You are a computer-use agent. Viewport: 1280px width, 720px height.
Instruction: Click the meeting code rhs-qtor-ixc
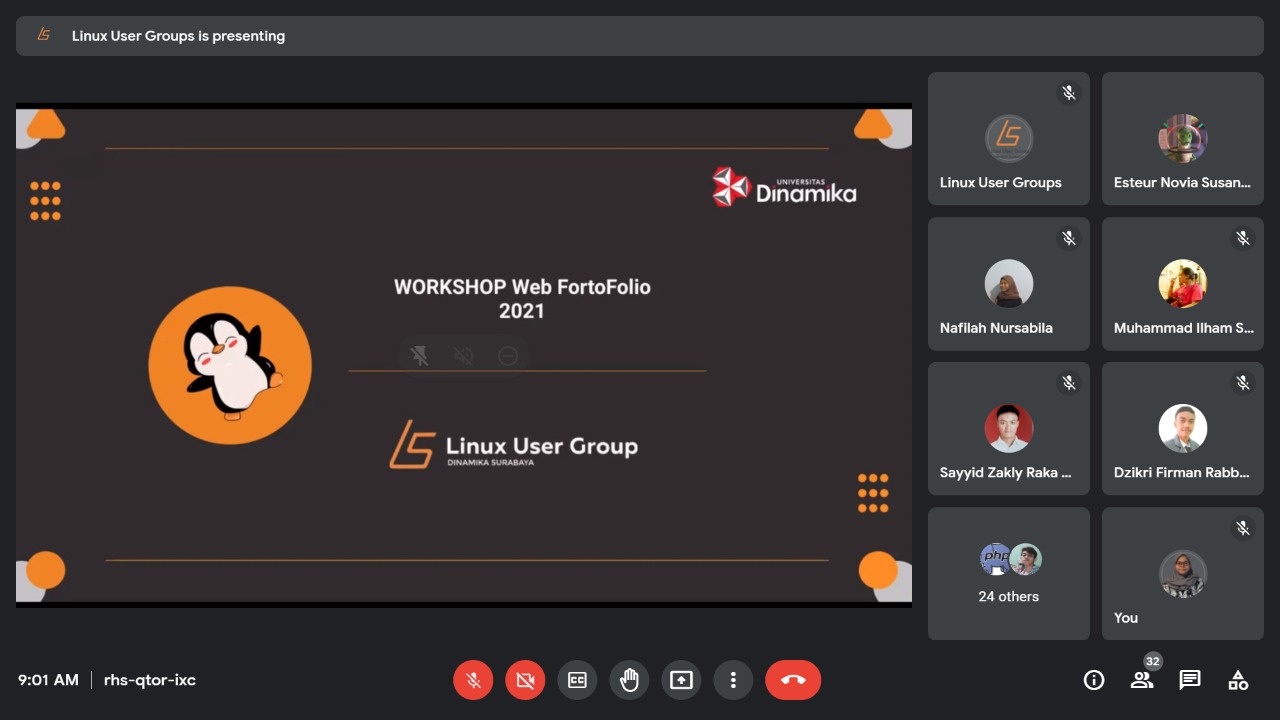(x=150, y=680)
